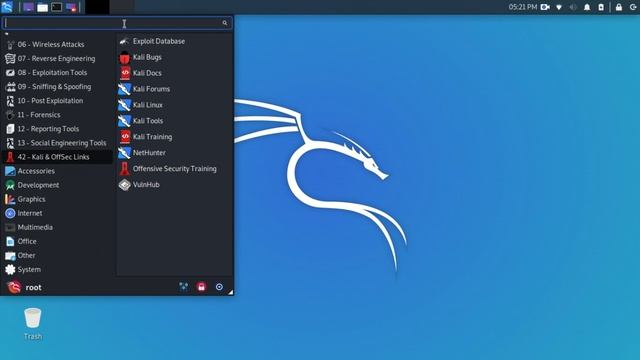The image size is (640, 360).
Task: Open the Graphics category
Action: [57, 199]
